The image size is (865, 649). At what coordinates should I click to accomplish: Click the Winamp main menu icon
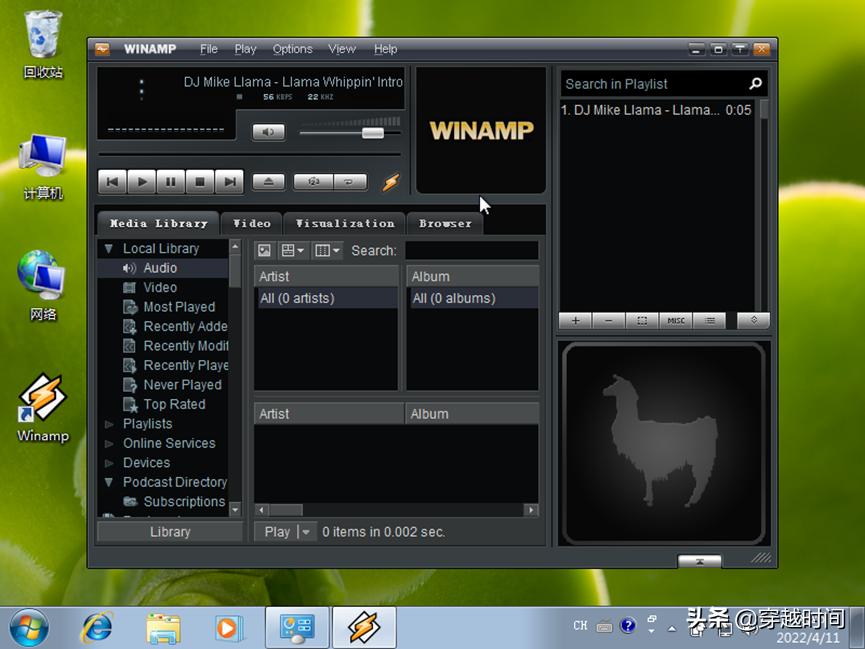click(x=103, y=49)
